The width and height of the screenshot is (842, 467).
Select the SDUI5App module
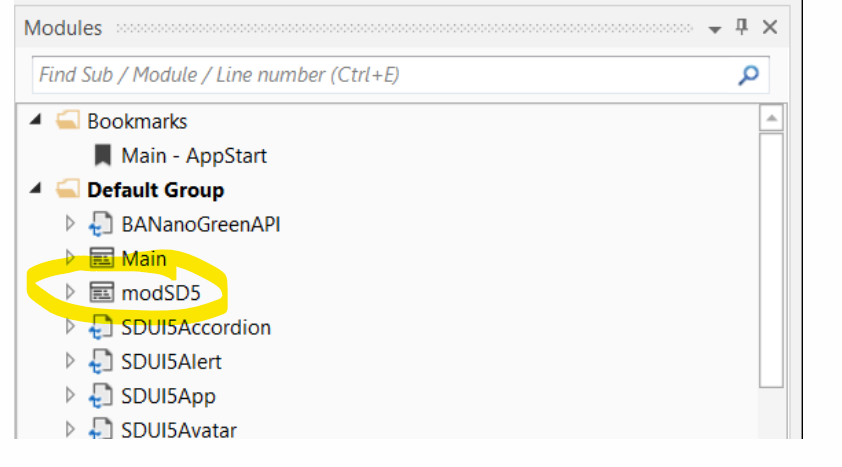point(168,396)
